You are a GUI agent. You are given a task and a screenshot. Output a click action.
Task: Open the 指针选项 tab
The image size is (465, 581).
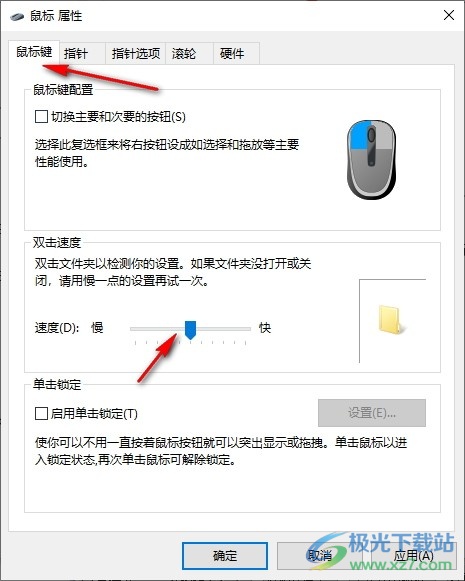point(136,54)
